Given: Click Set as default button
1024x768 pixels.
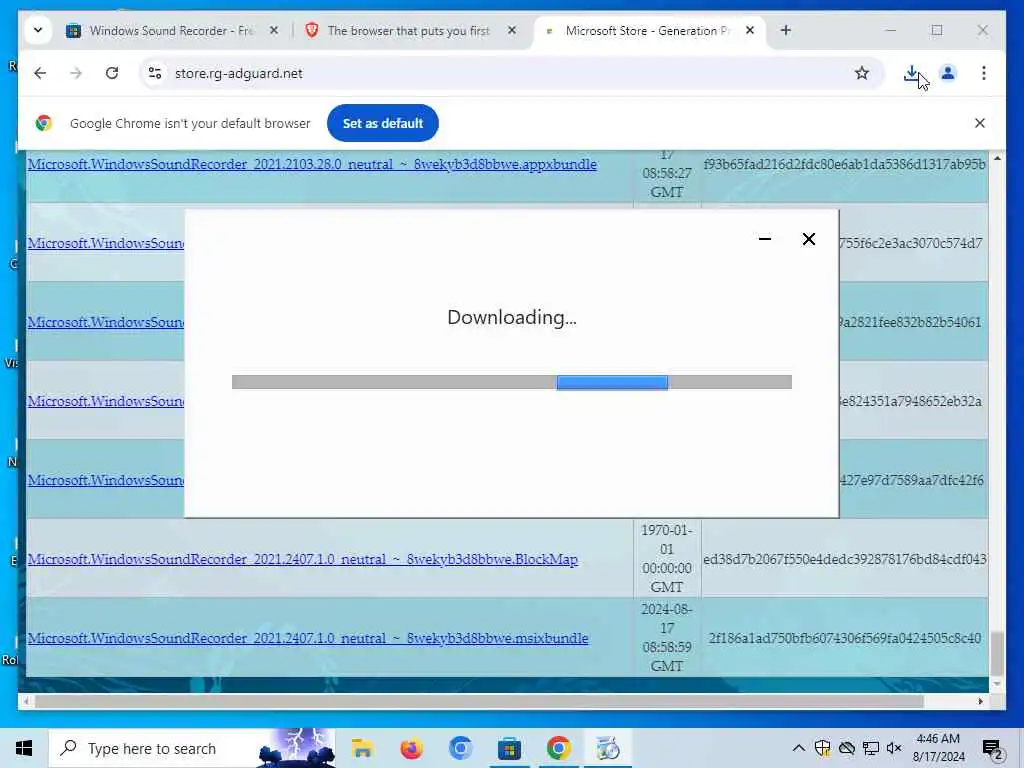Looking at the screenshot, I should click(x=383, y=123).
